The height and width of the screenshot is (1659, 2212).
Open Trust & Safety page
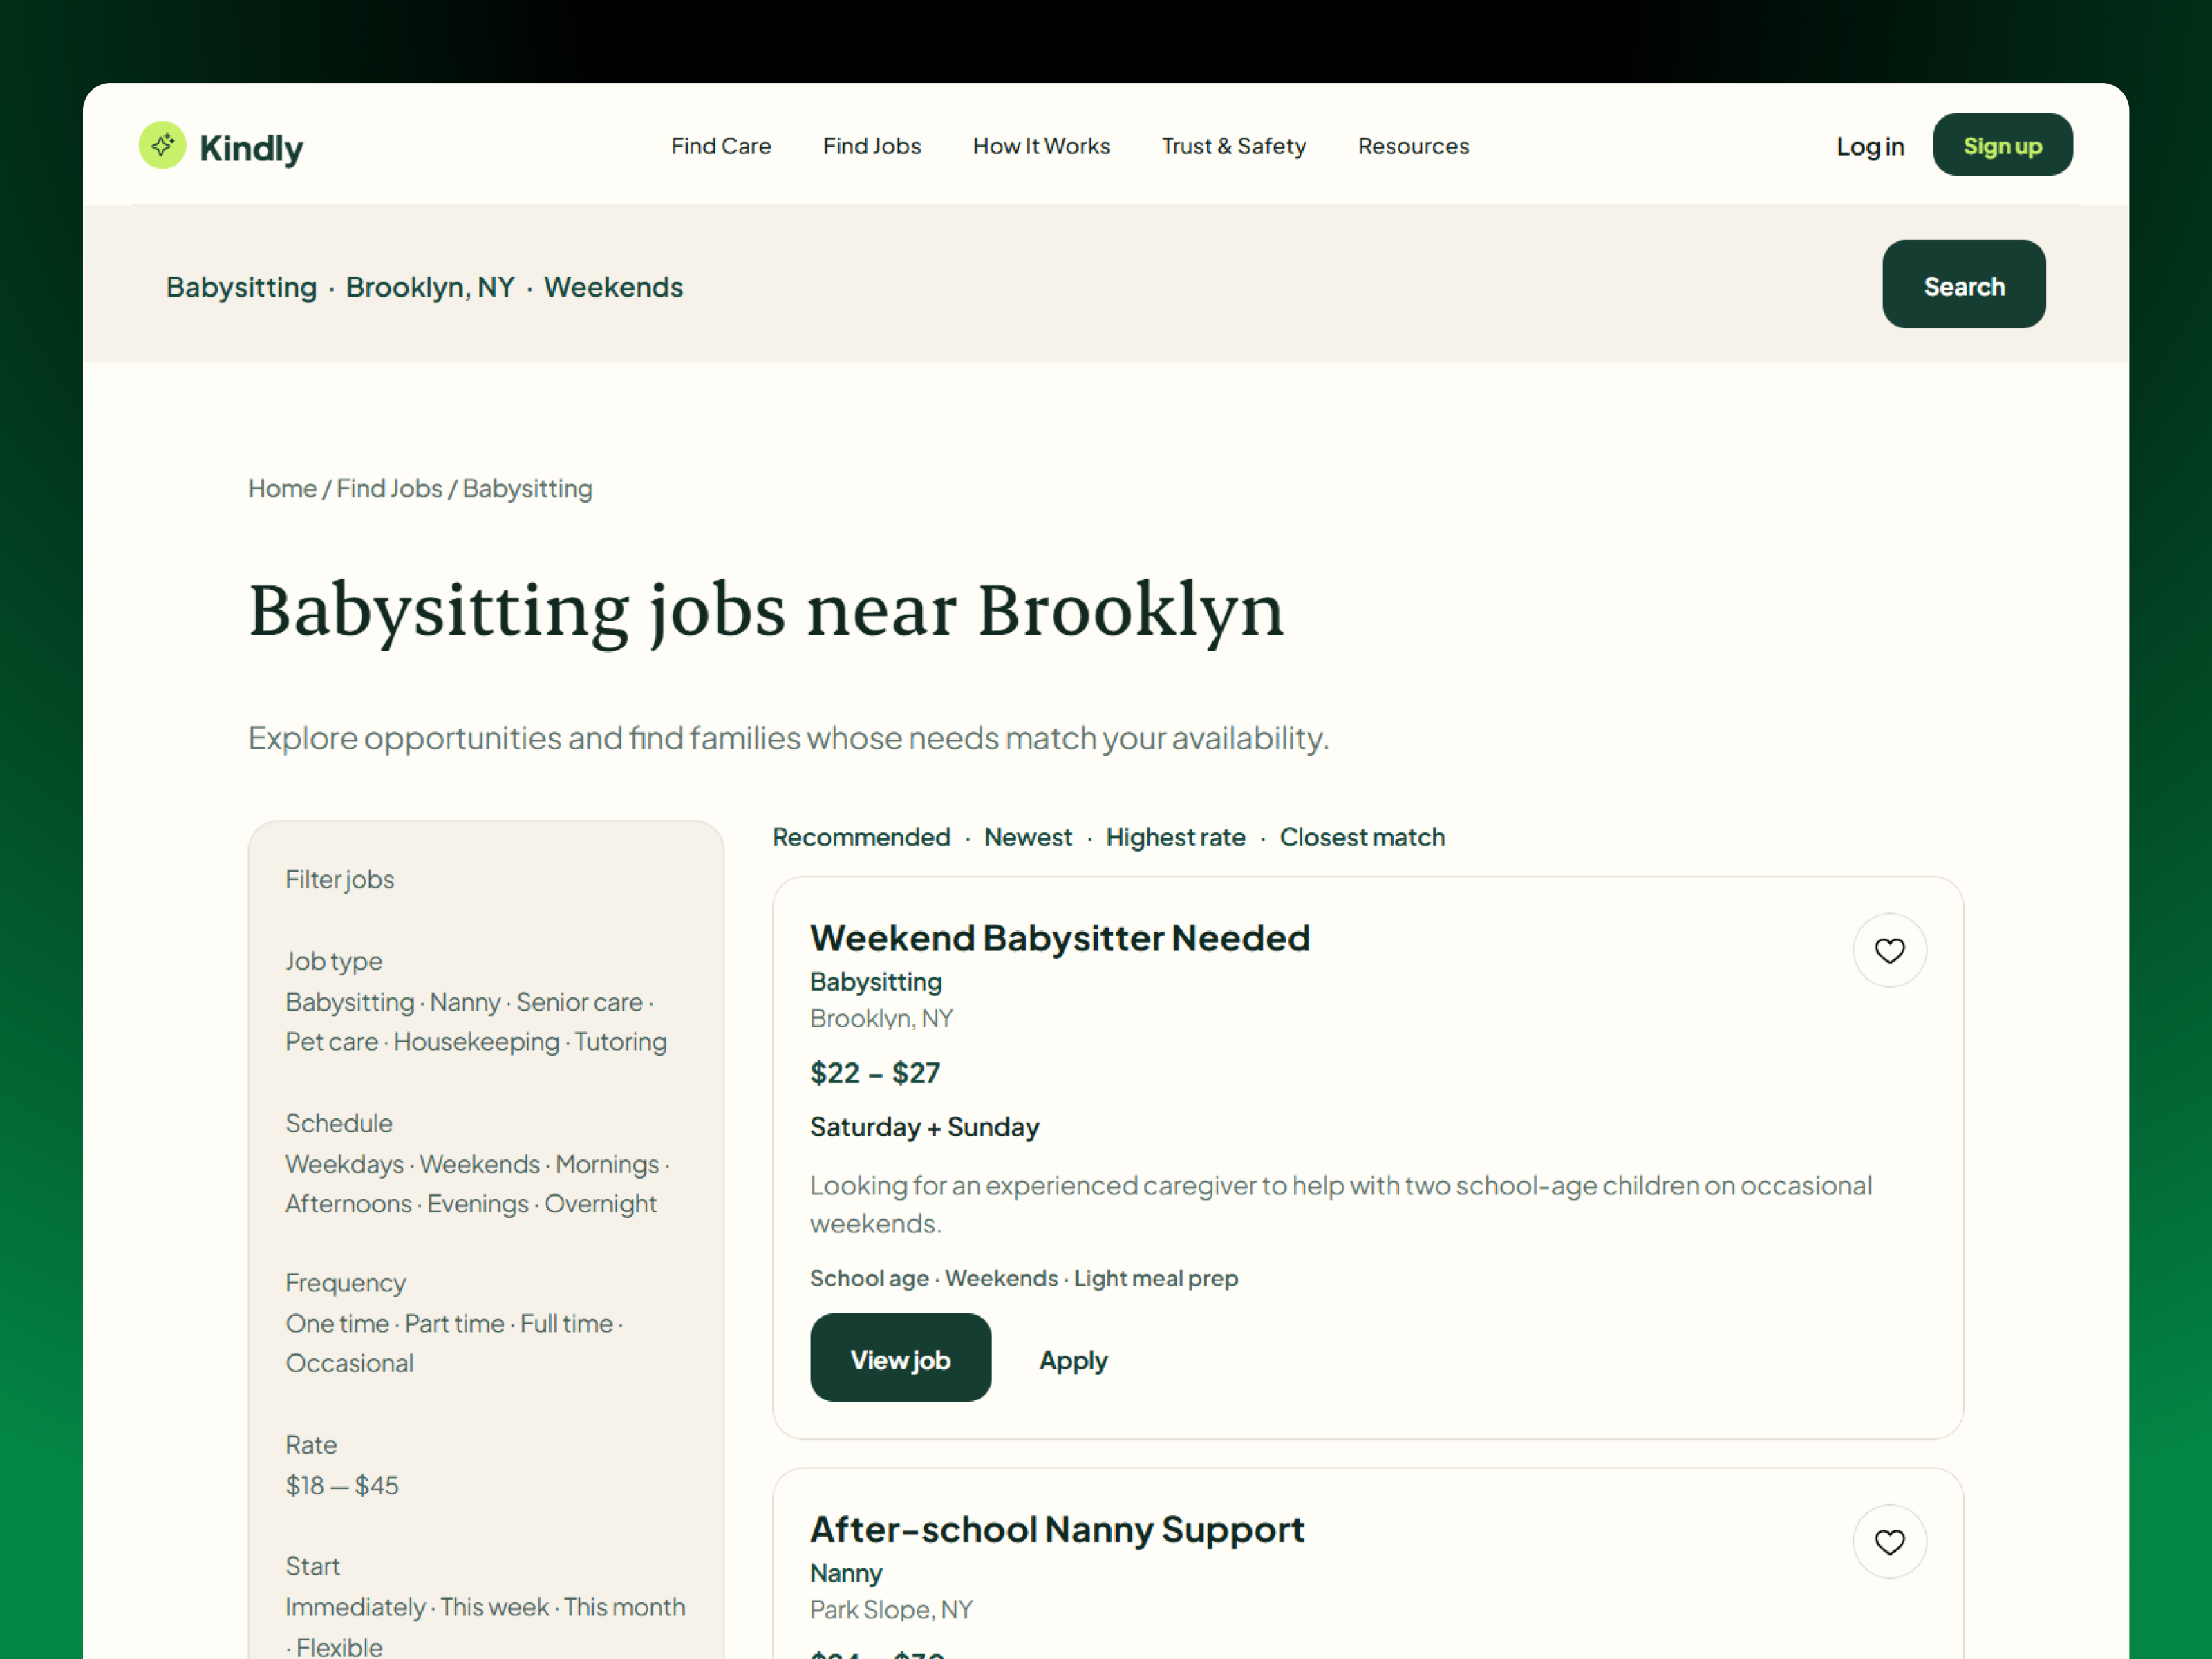coord(1233,146)
